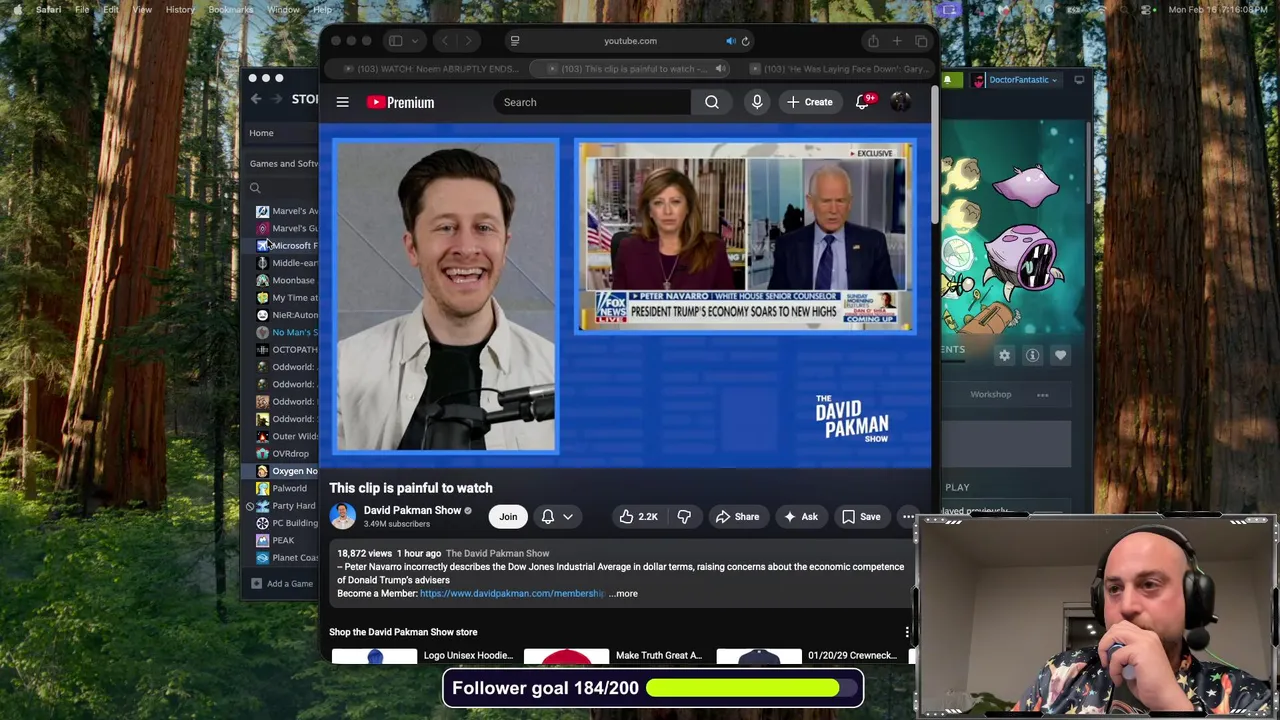Reload the youtube.com page
The height and width of the screenshot is (720, 1280).
pyautogui.click(x=745, y=41)
